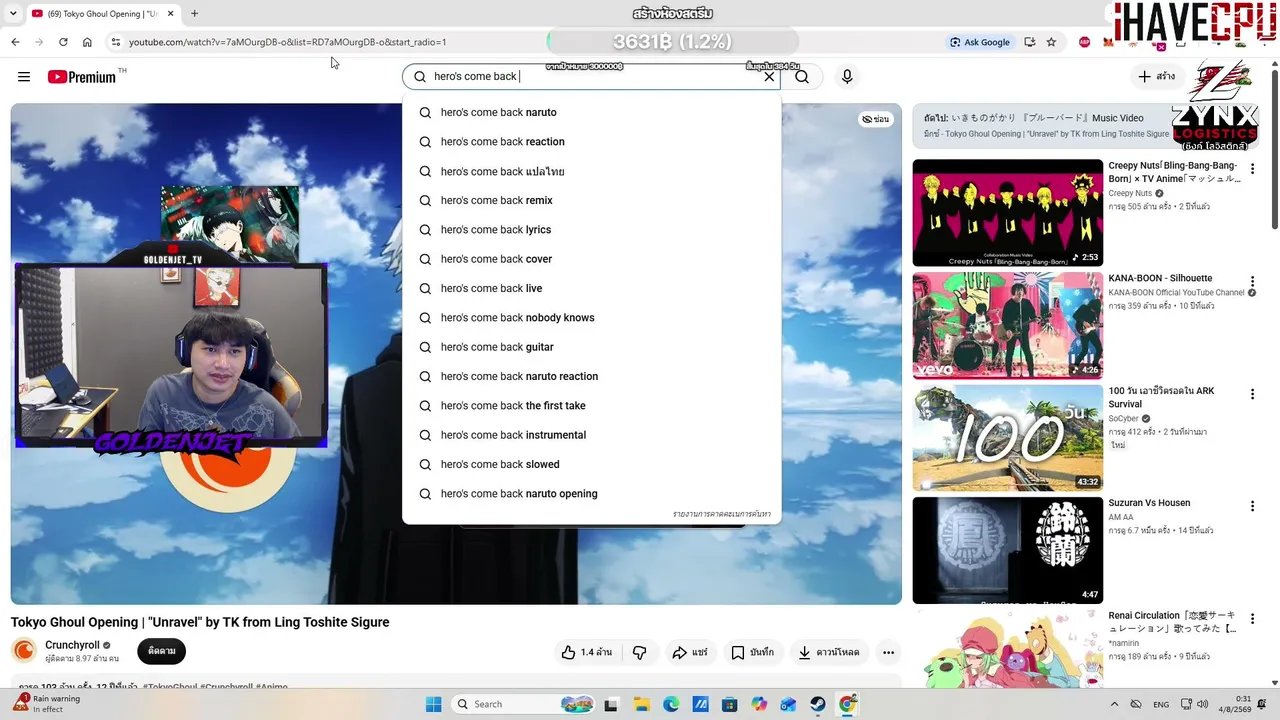The image size is (1280, 720).
Task: Start voice search with the microphone
Action: coord(847,77)
